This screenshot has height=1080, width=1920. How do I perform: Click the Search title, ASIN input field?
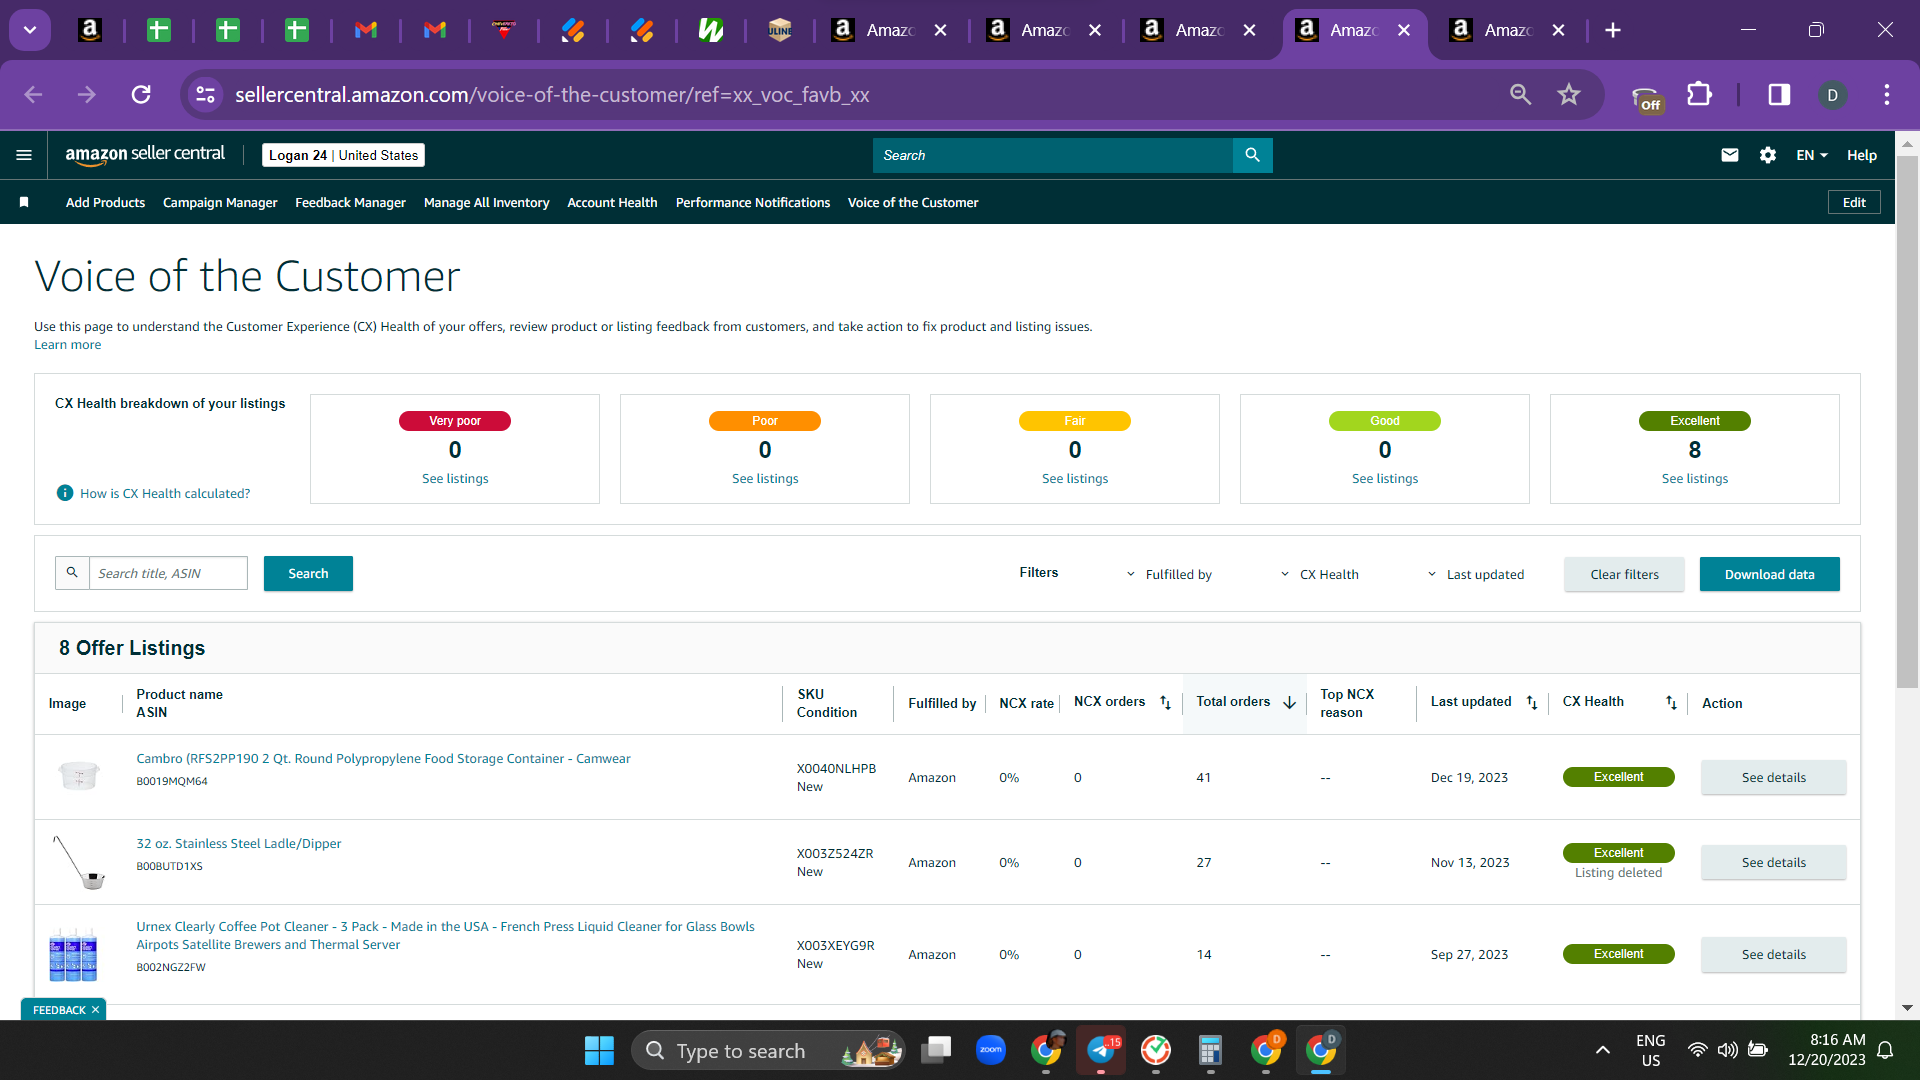coord(168,573)
